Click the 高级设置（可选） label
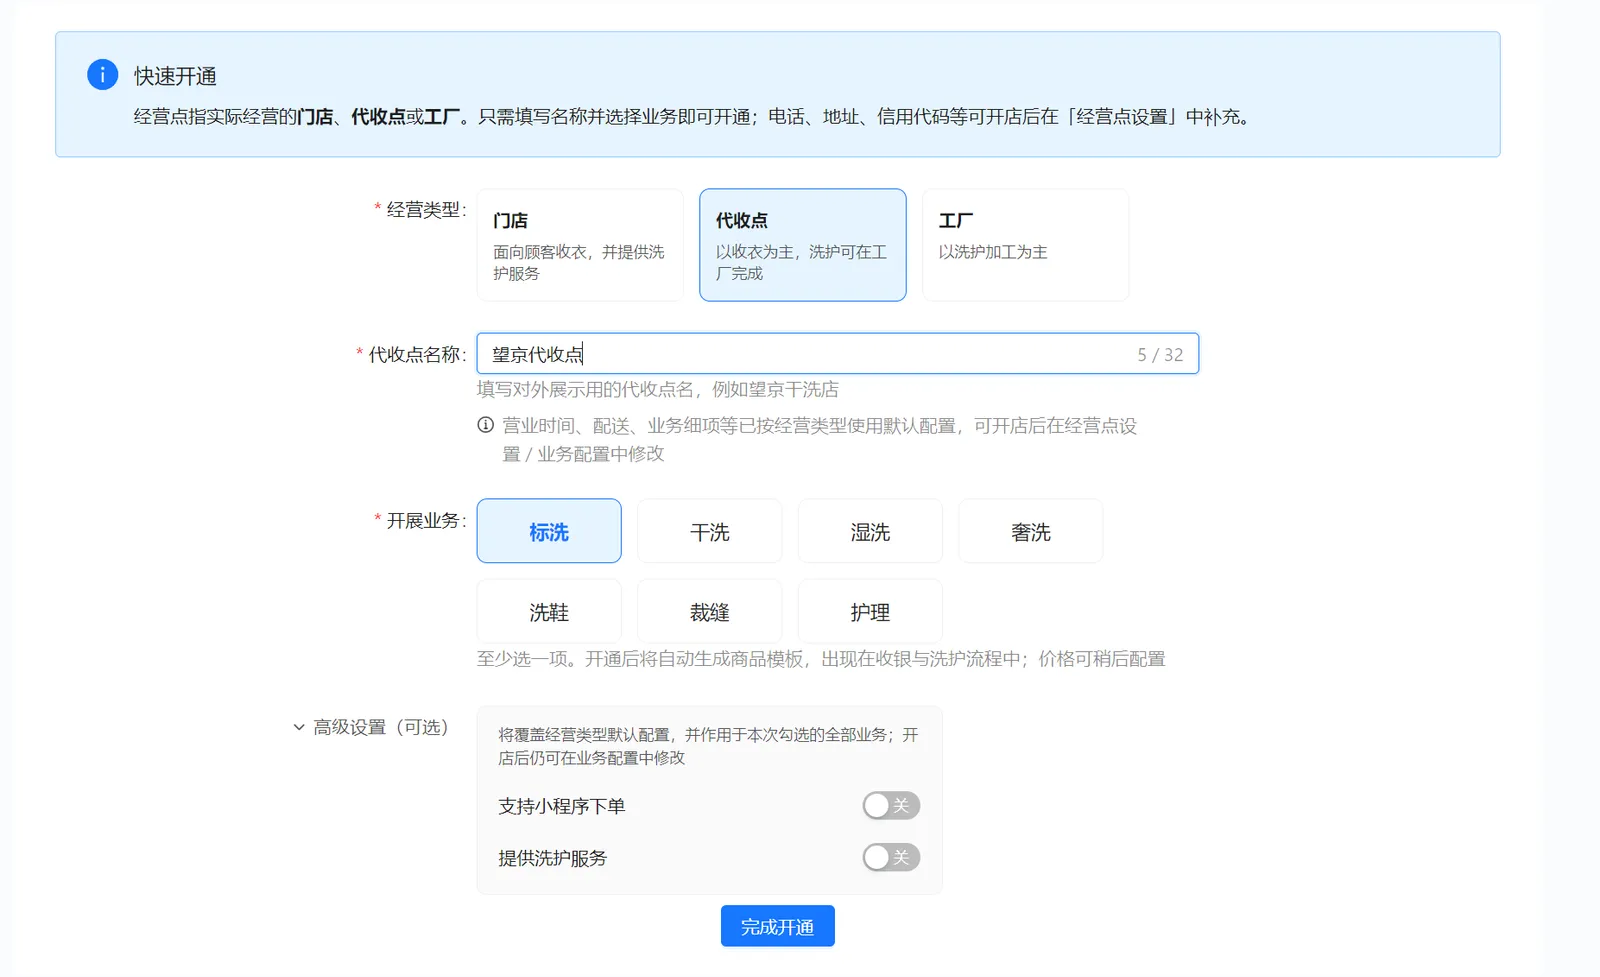 pyautogui.click(x=382, y=727)
